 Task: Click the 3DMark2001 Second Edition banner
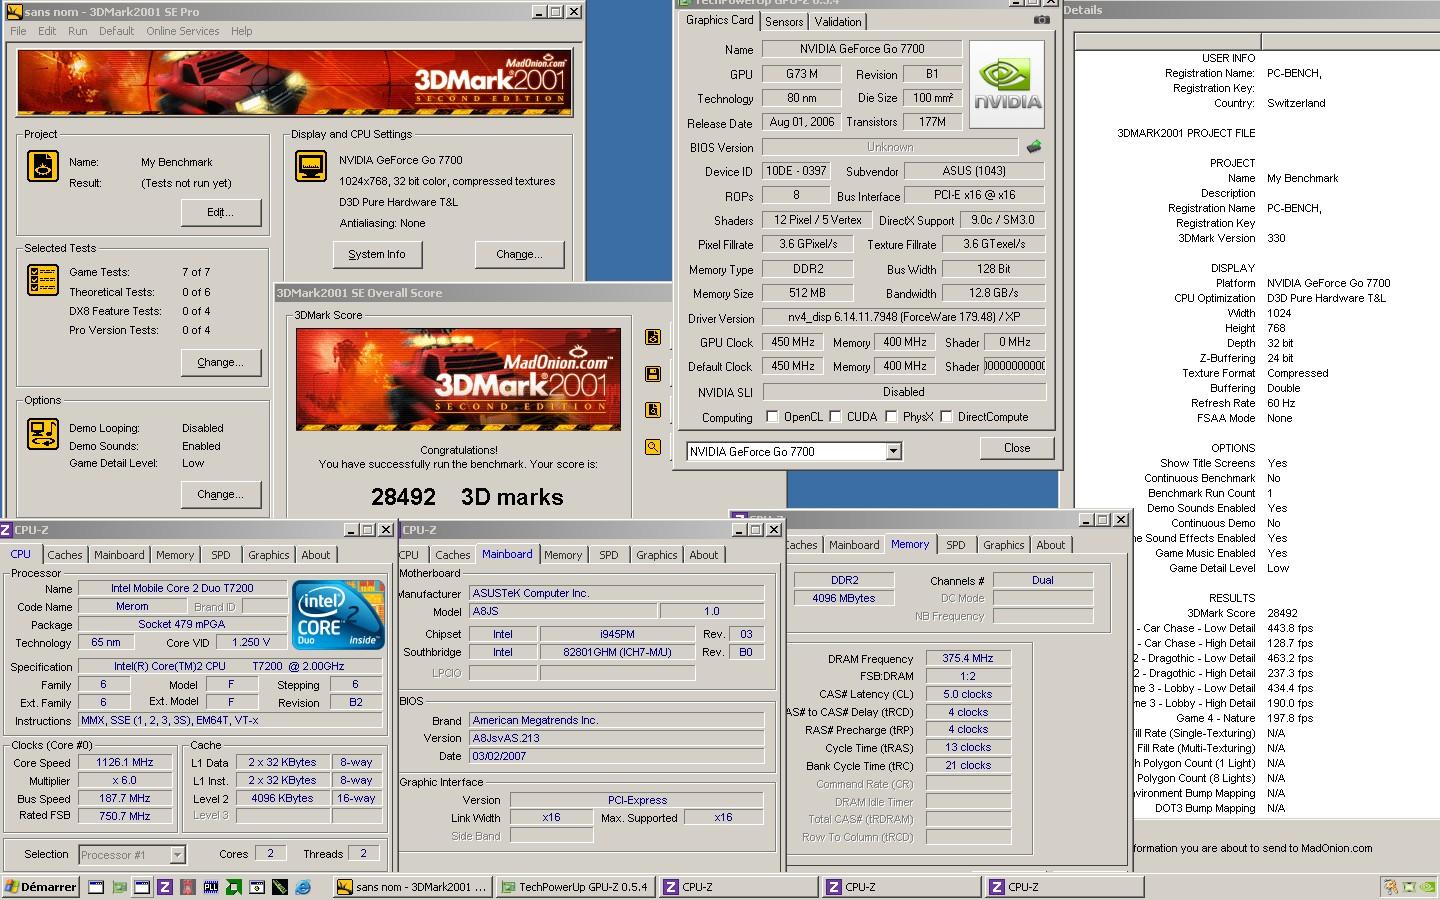[x=295, y=82]
